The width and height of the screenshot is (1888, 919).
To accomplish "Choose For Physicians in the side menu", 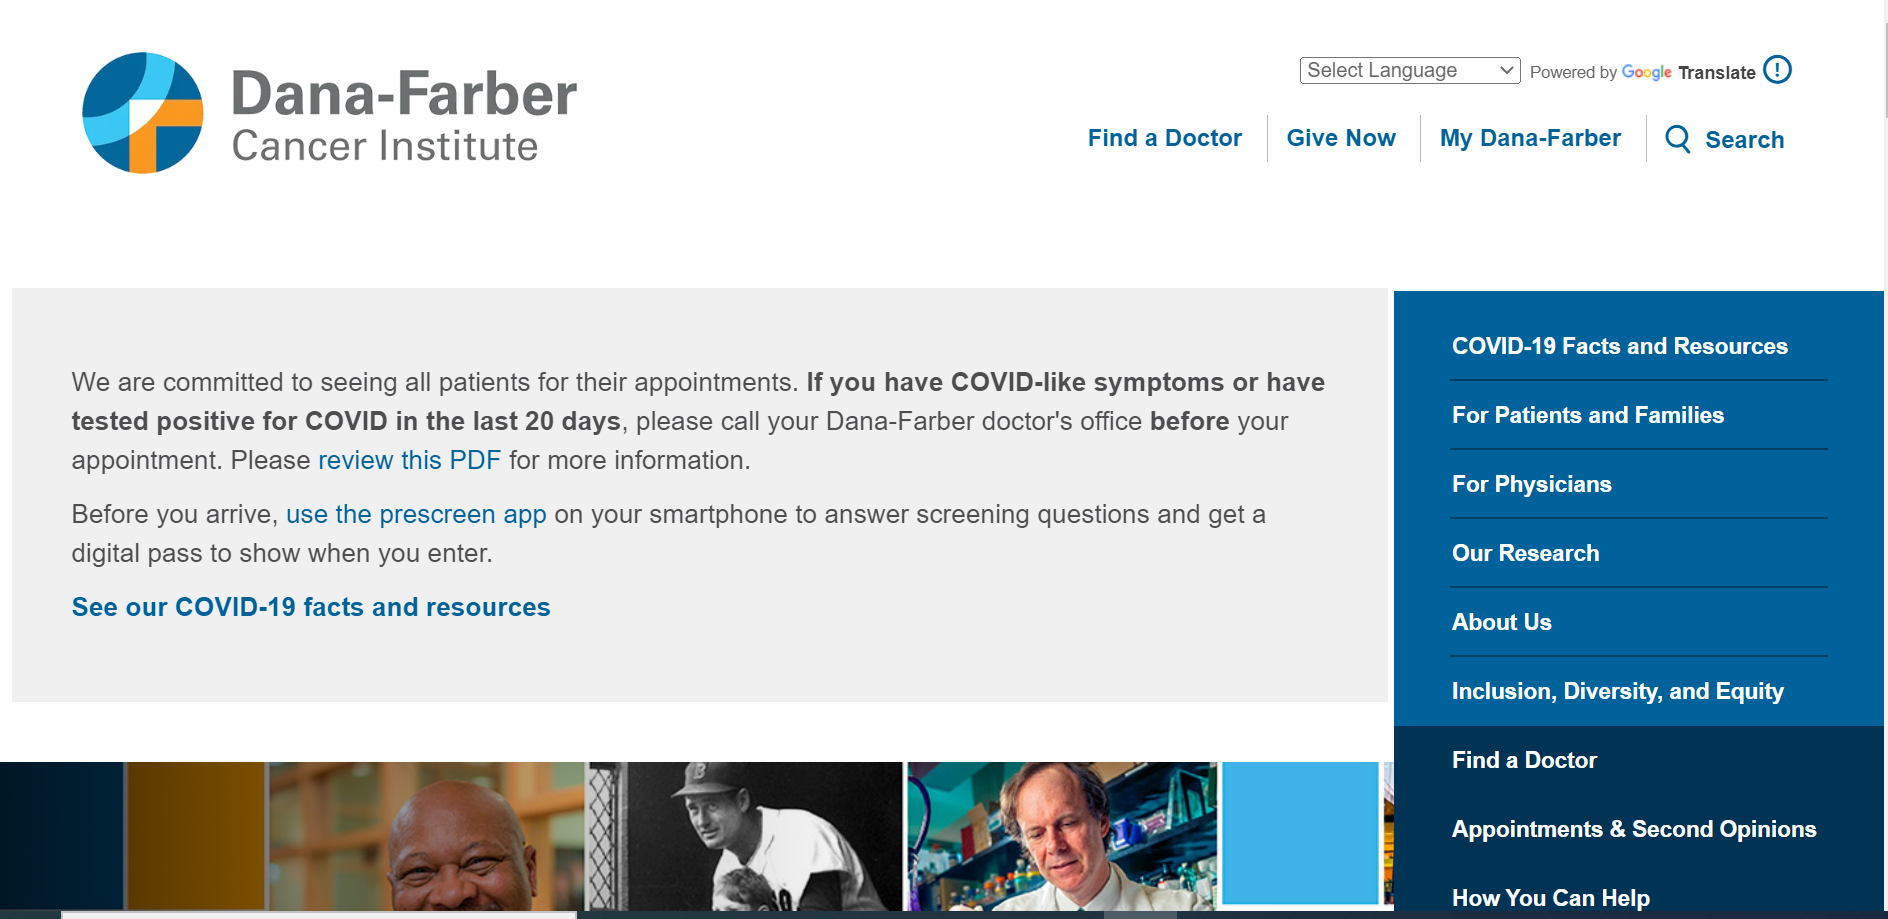I will [1531, 484].
